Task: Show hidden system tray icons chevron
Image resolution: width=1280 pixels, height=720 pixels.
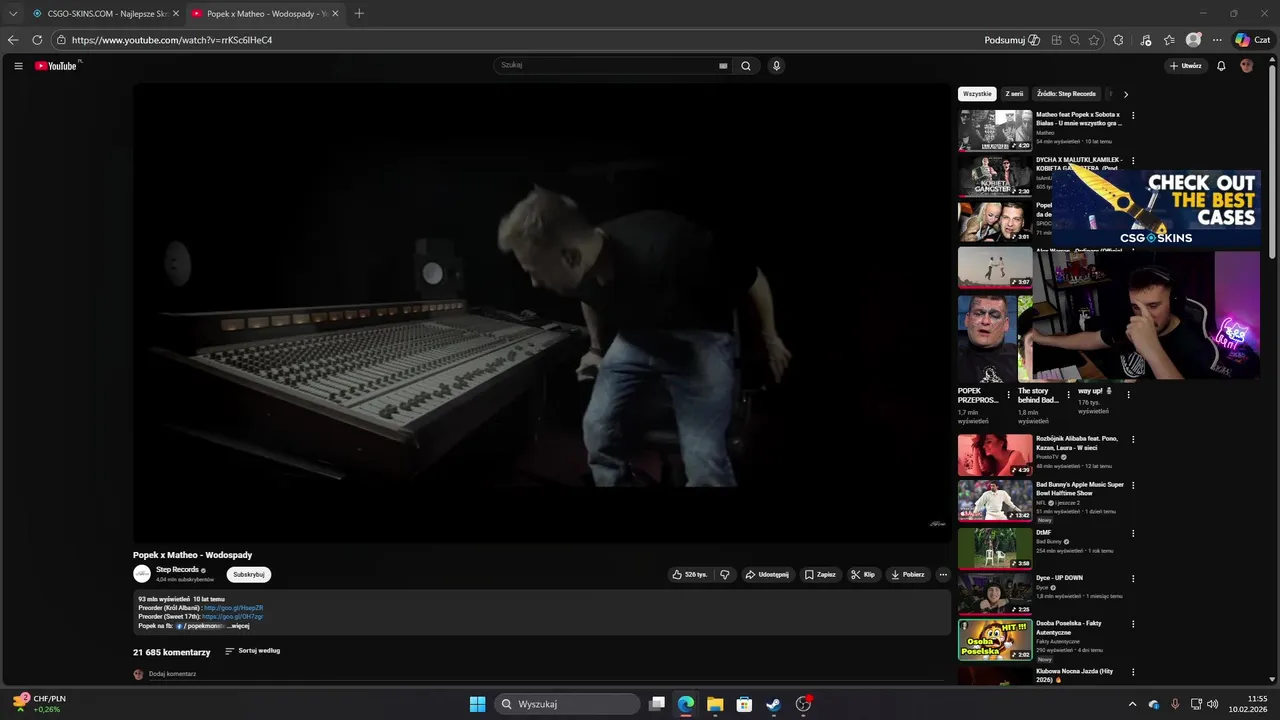Action: (1132, 704)
